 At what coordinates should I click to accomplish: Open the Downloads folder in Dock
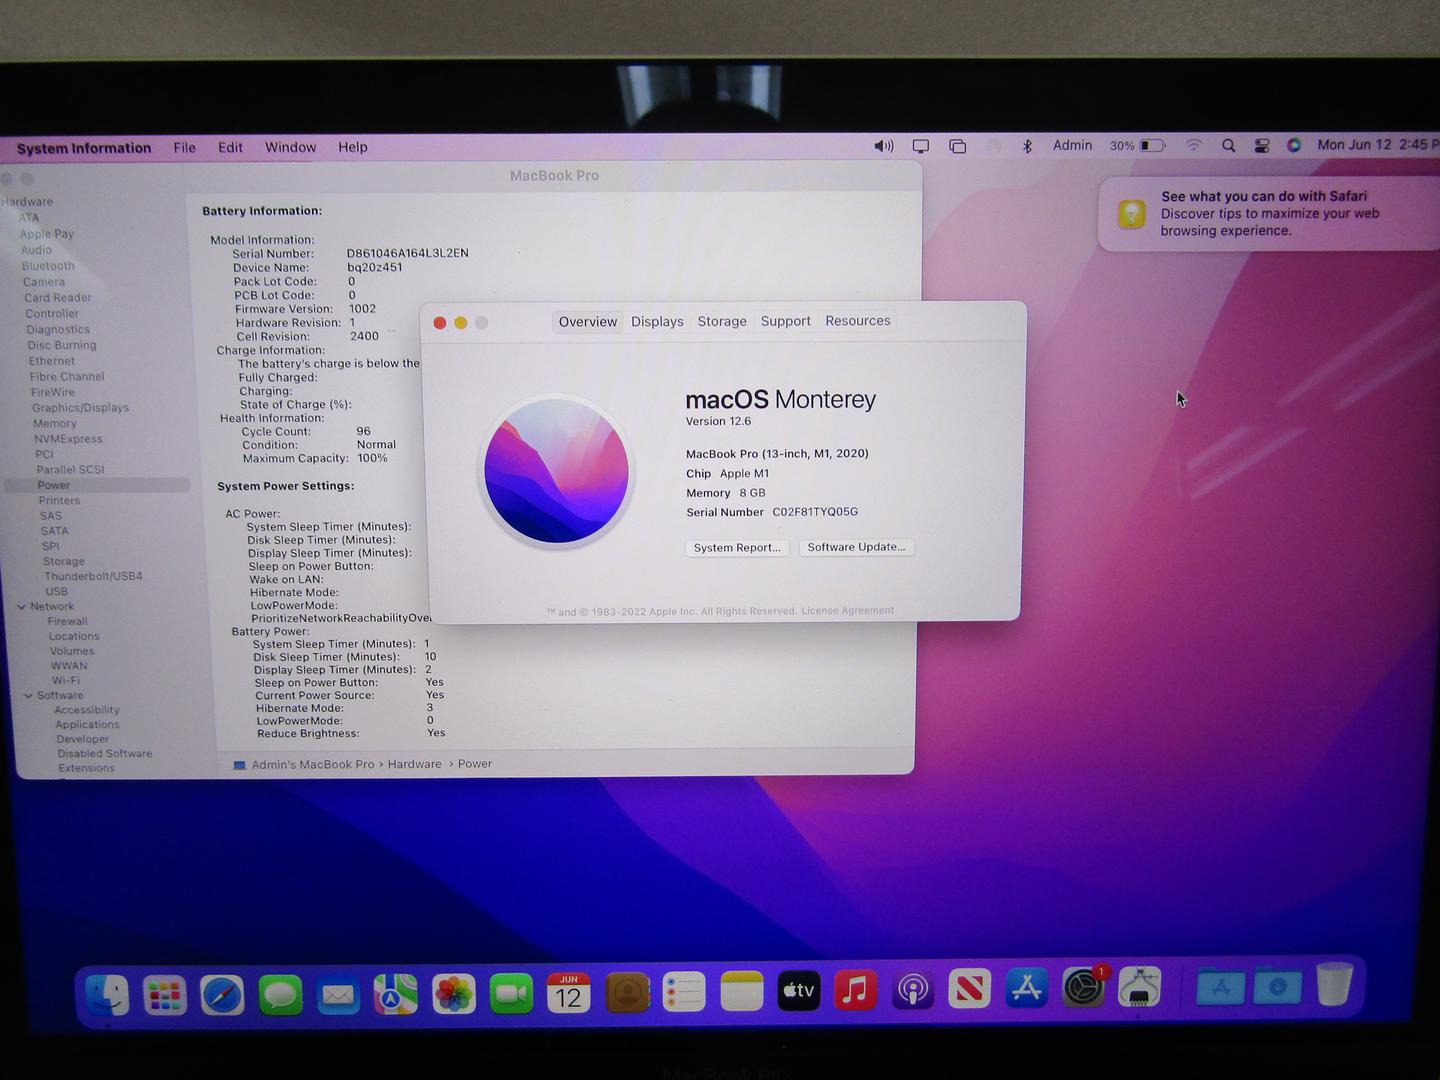tap(1277, 987)
